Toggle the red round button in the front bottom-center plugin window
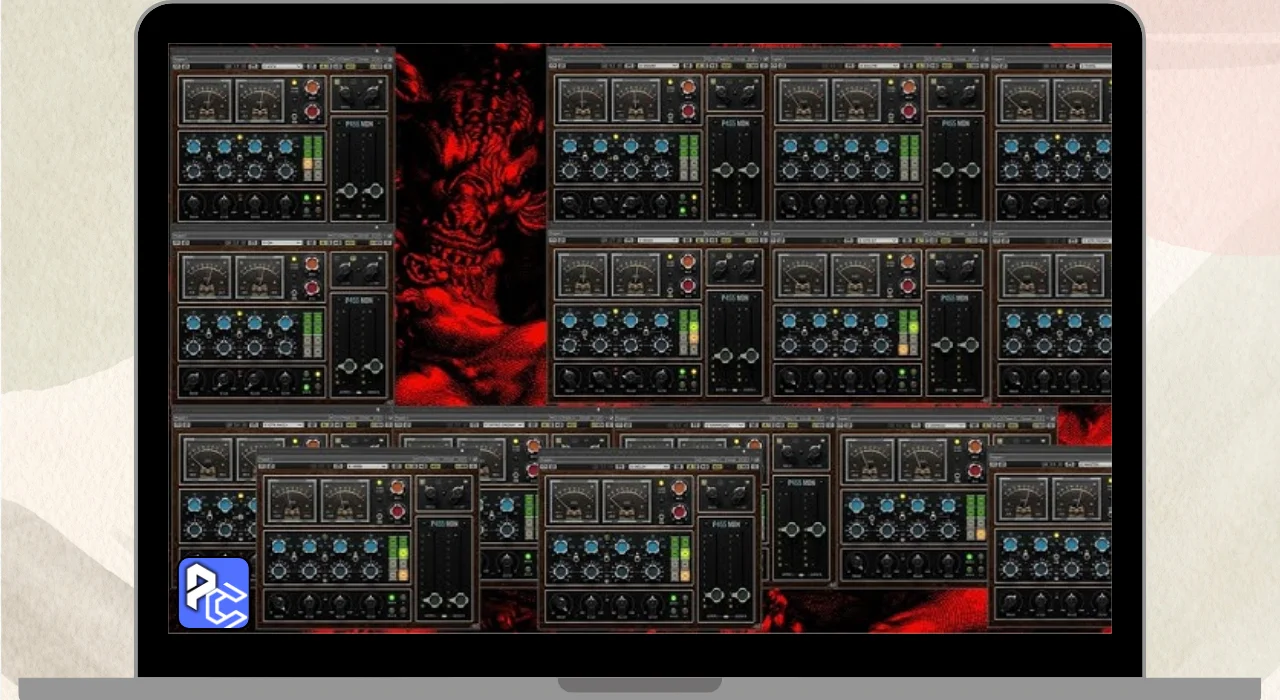The width and height of the screenshot is (1280, 700). [679, 512]
